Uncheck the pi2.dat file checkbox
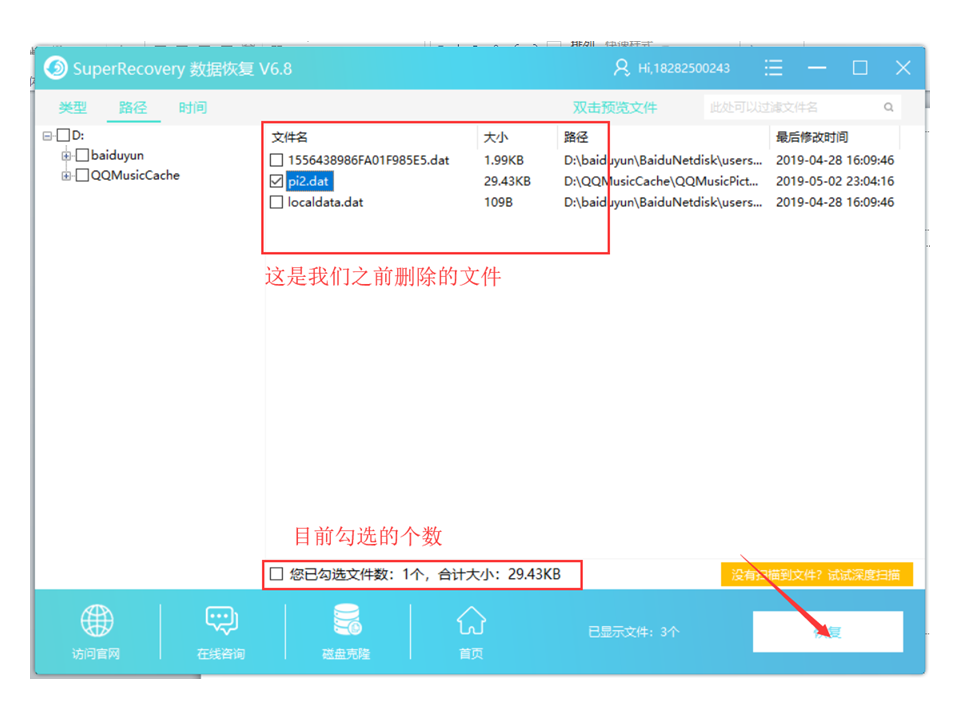The height and width of the screenshot is (720, 960). coord(276,181)
